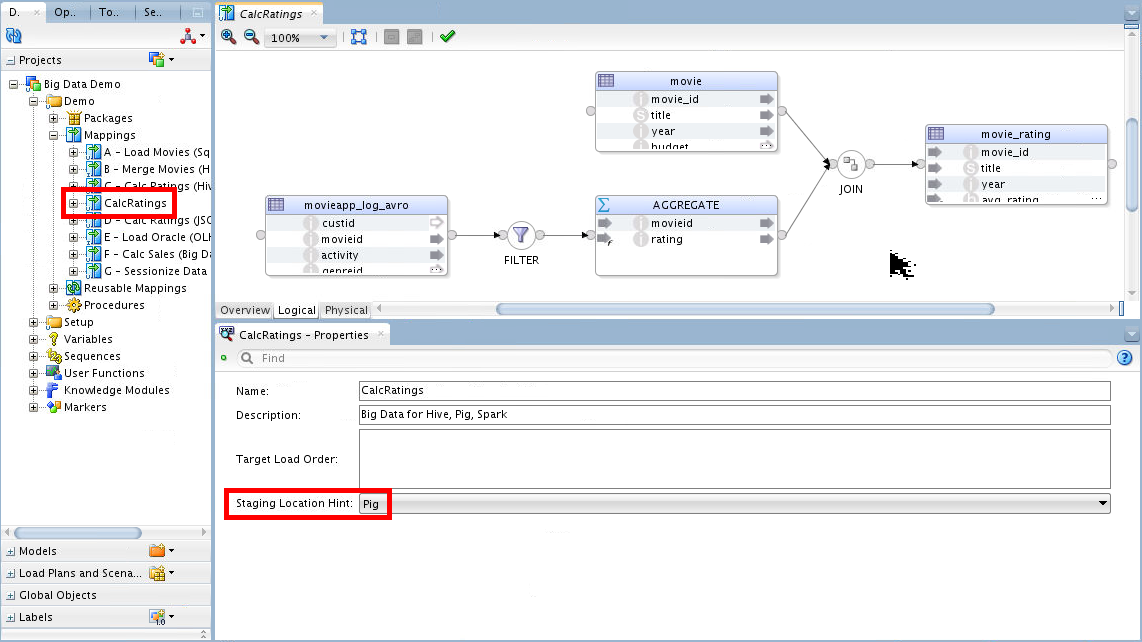Screen dimensions: 1142x642
Task: Zoom in on the mapping diagram
Action: (x=229, y=36)
